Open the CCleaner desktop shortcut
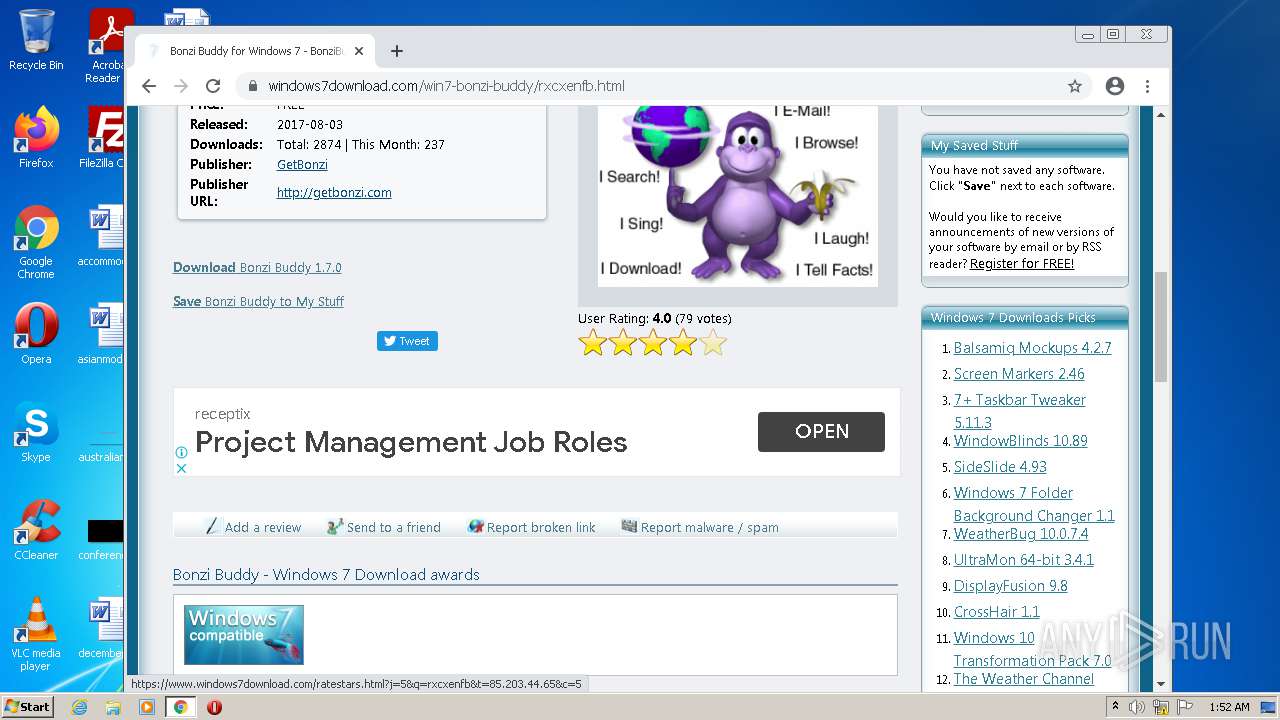The height and width of the screenshot is (720, 1280). 36,530
